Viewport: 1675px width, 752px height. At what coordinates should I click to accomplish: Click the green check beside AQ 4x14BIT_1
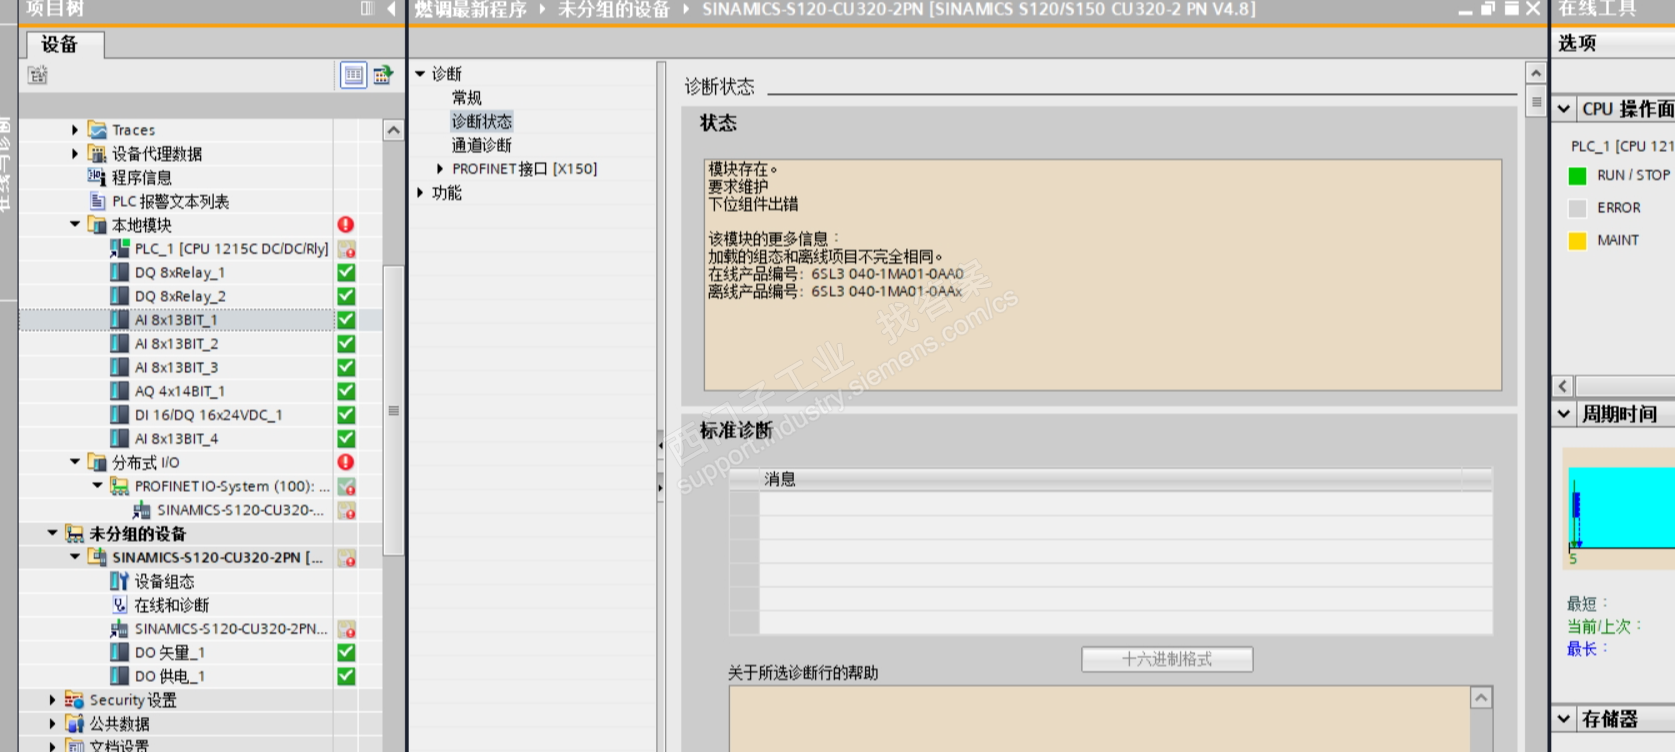346,391
